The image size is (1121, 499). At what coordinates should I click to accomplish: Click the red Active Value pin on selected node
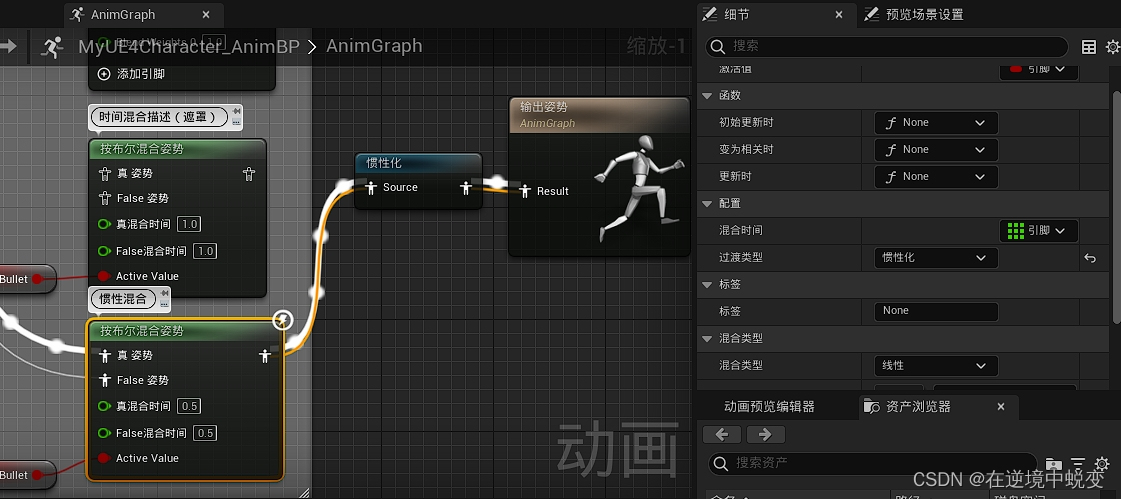coord(104,458)
